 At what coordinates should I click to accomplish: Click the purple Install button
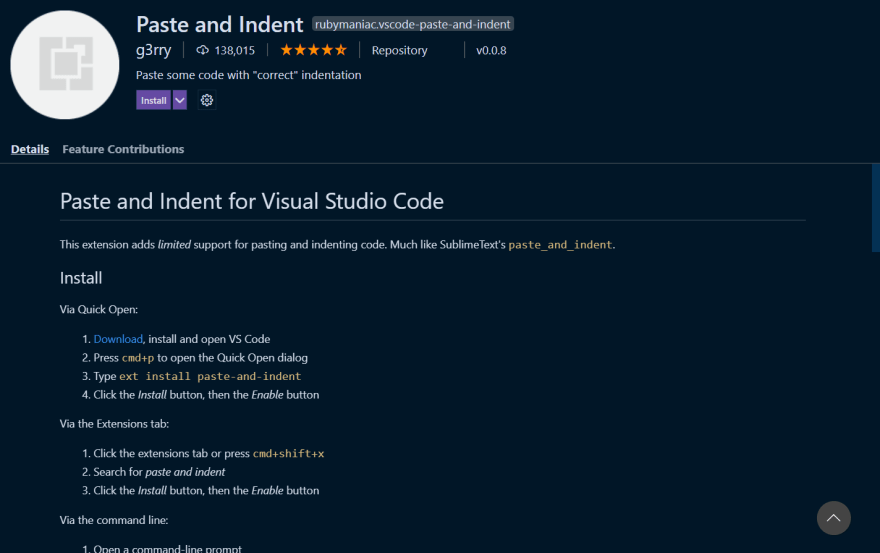pyautogui.click(x=153, y=100)
